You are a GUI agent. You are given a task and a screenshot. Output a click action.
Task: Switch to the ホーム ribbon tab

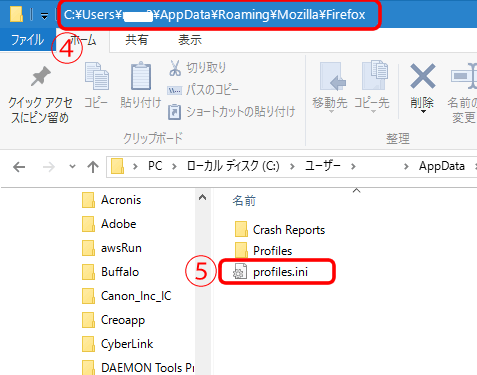83,40
